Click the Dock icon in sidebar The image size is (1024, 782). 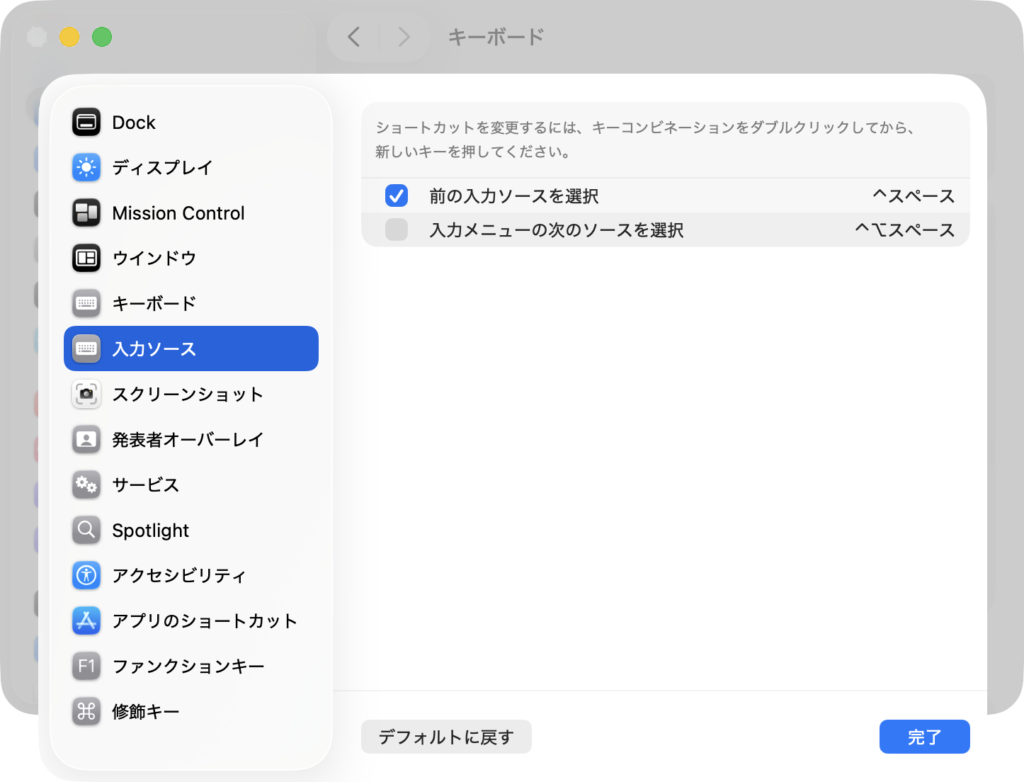87,122
